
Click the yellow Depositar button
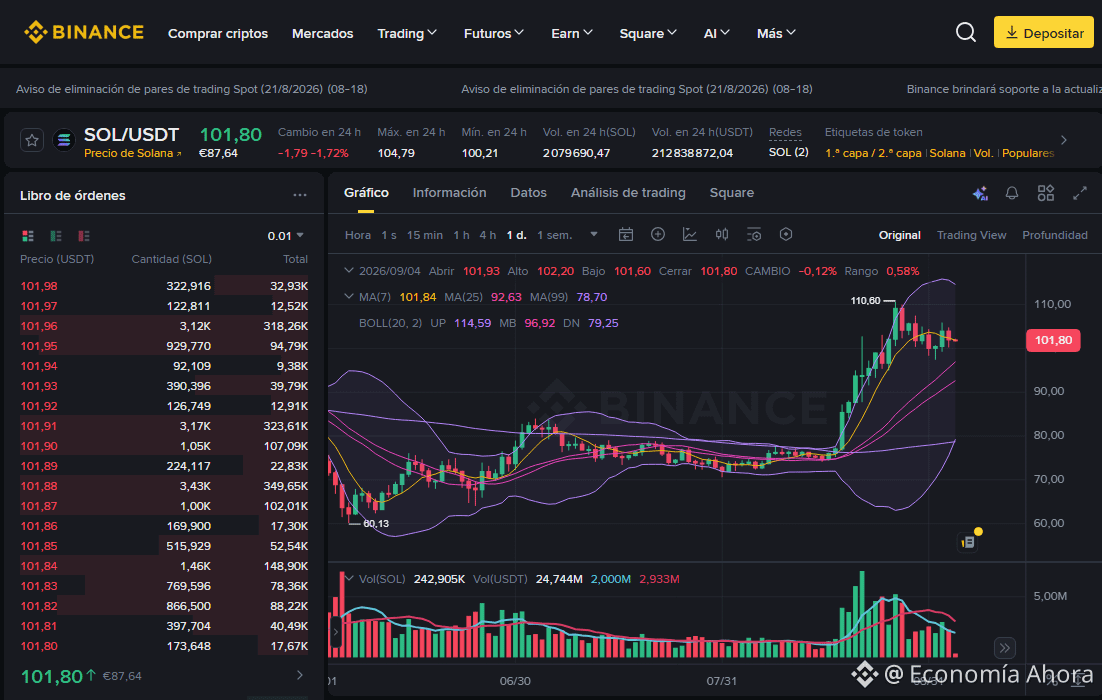(x=1044, y=32)
